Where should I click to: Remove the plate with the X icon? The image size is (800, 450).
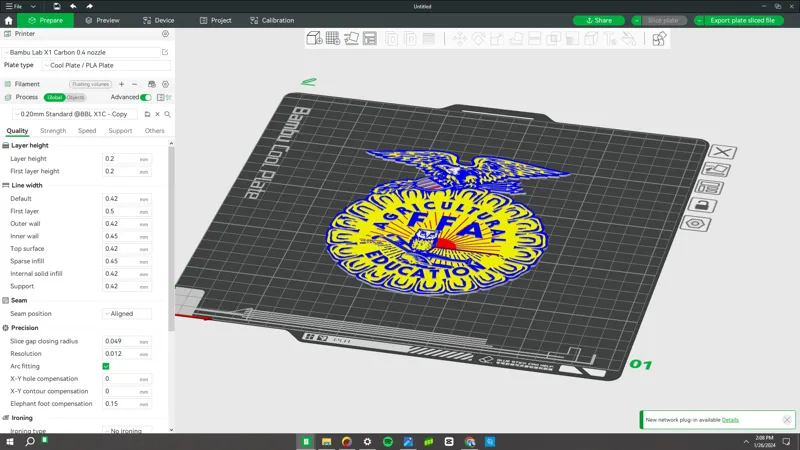(722, 152)
